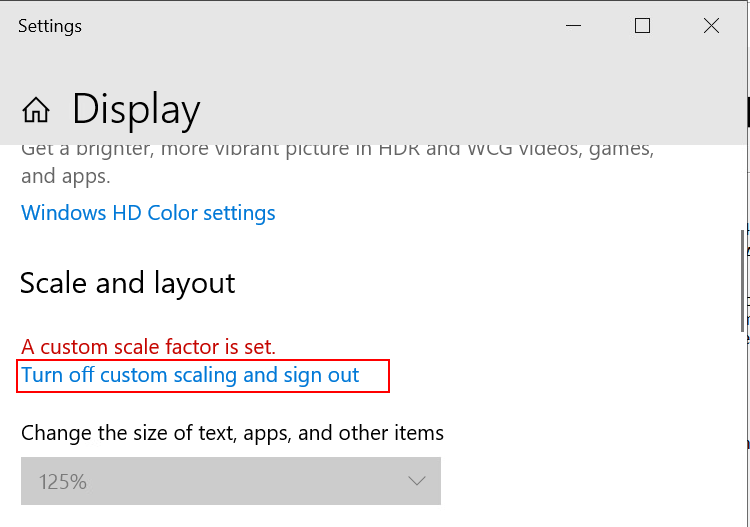Click the Display page heading
This screenshot has width=750, height=527.
point(136,109)
